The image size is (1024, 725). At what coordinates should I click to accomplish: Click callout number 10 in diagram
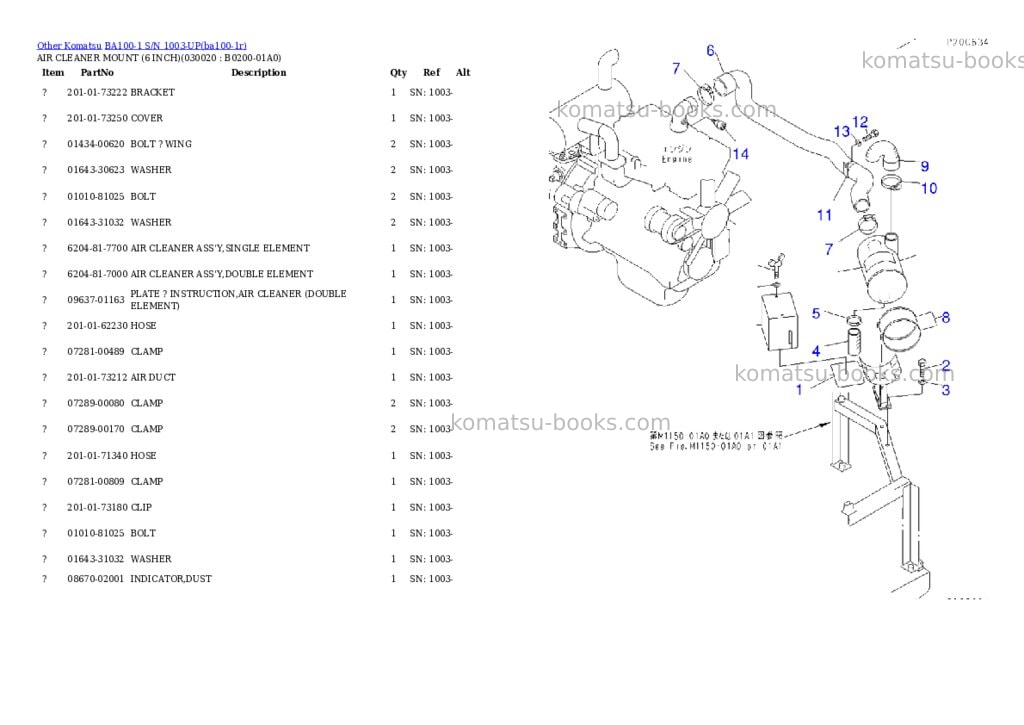pyautogui.click(x=929, y=189)
